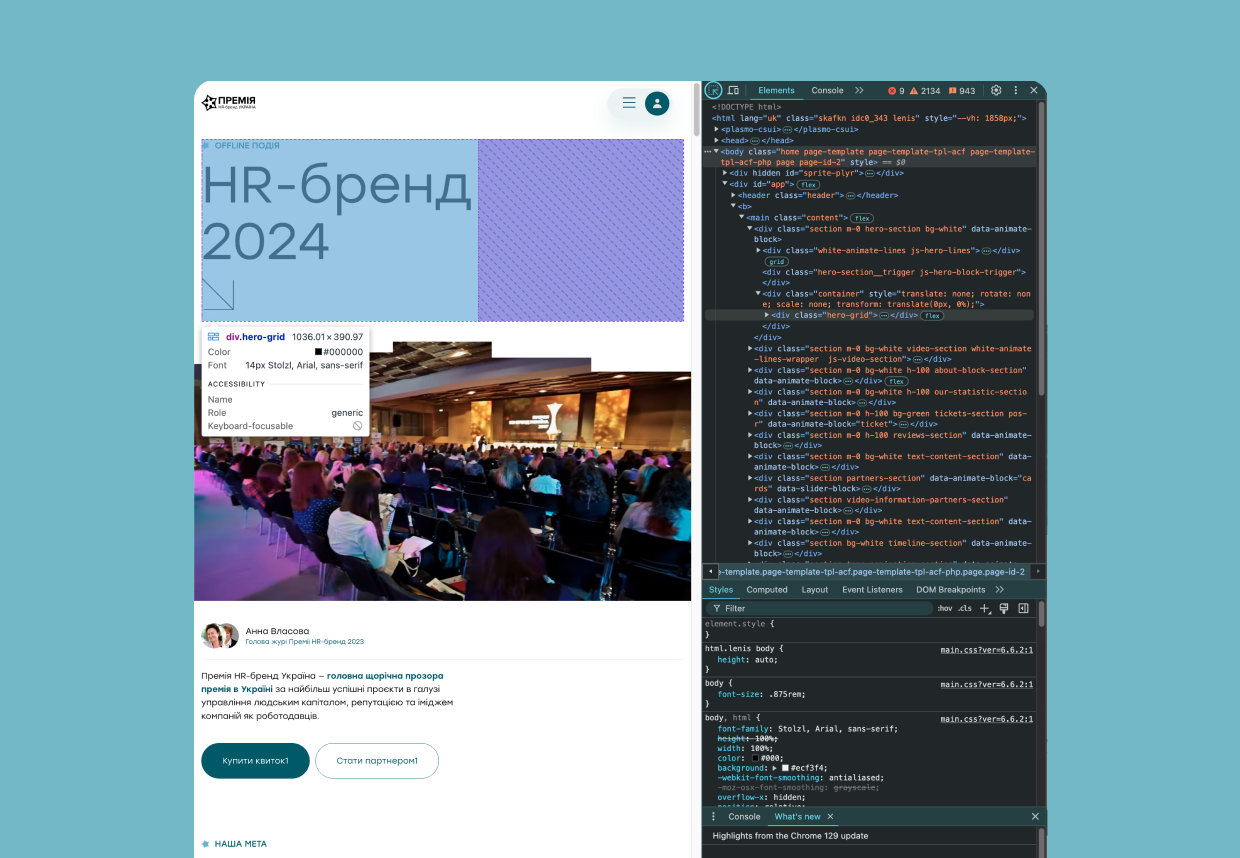Collapse the main content element node
The height and width of the screenshot is (858, 1240).
[x=742, y=218]
